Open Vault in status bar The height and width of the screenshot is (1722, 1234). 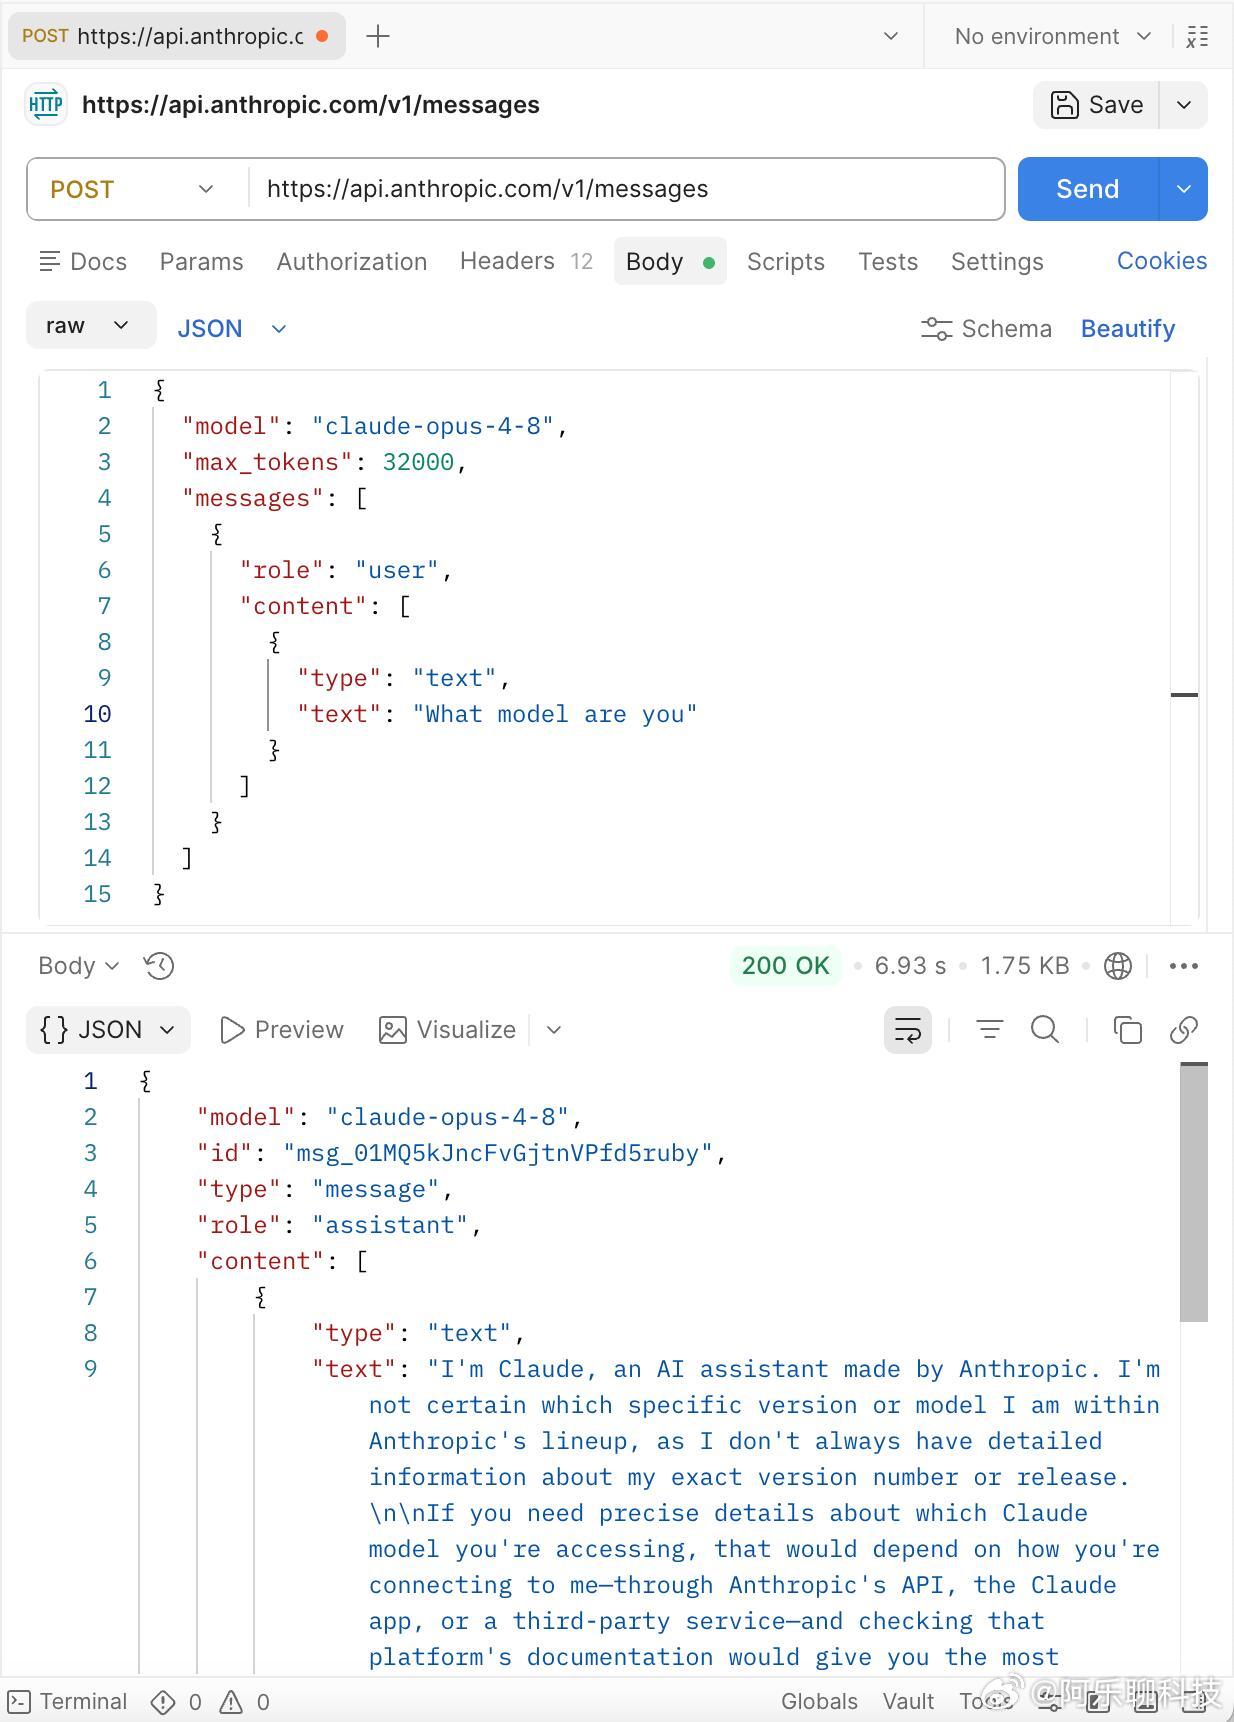[908, 1702]
